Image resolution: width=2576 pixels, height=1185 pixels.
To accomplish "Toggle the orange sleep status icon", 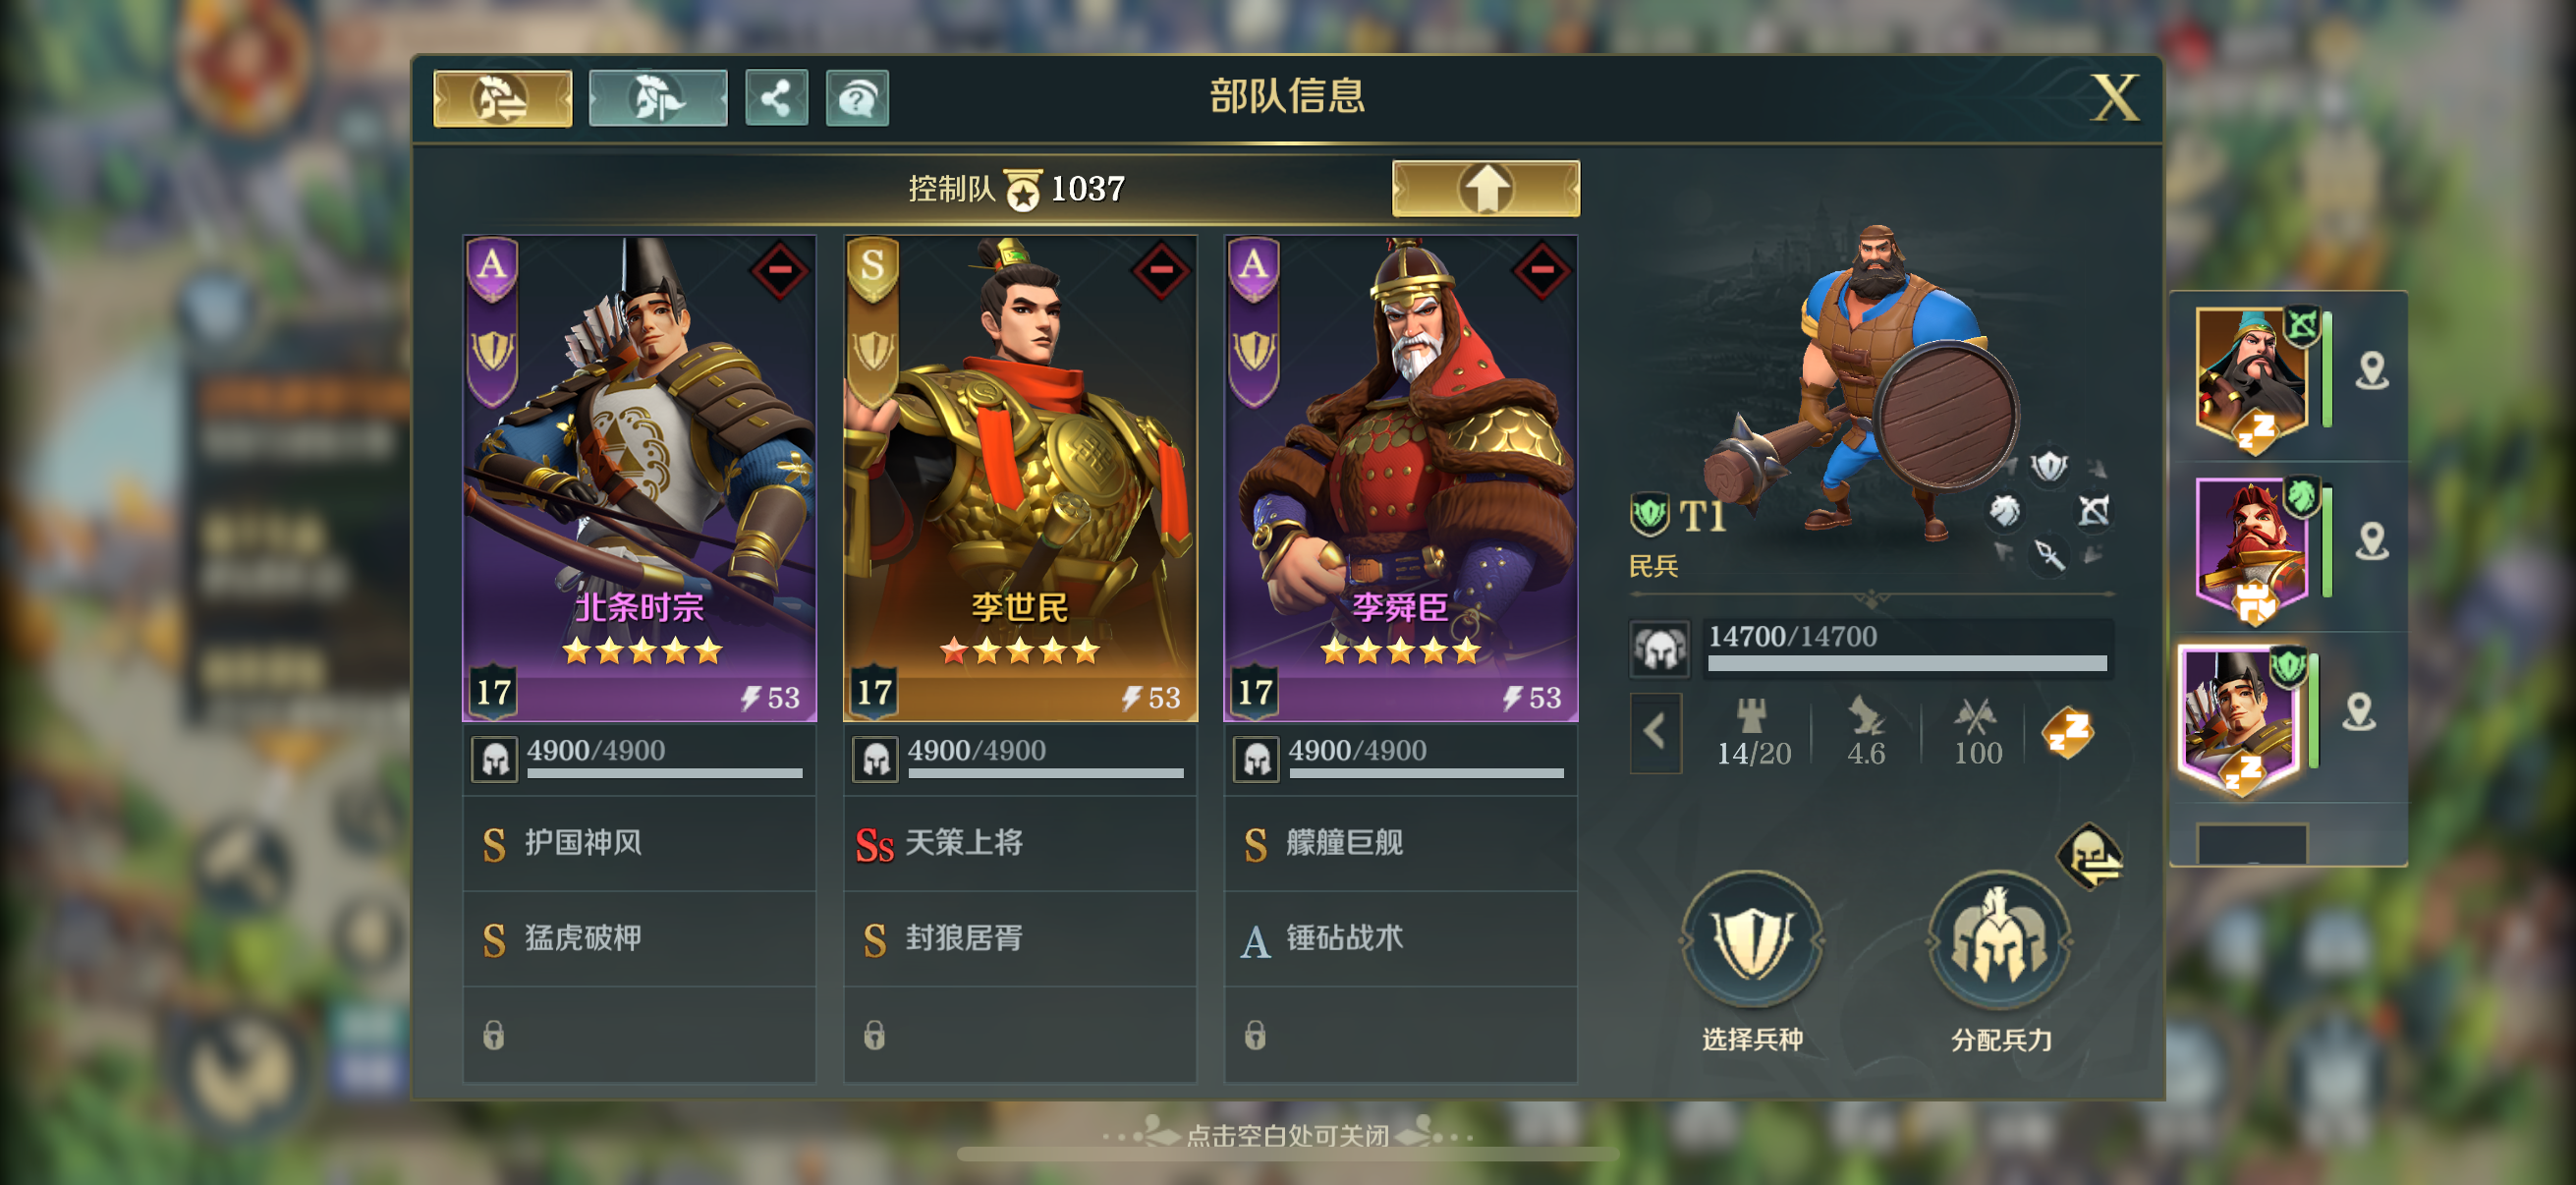I will click(x=2067, y=732).
